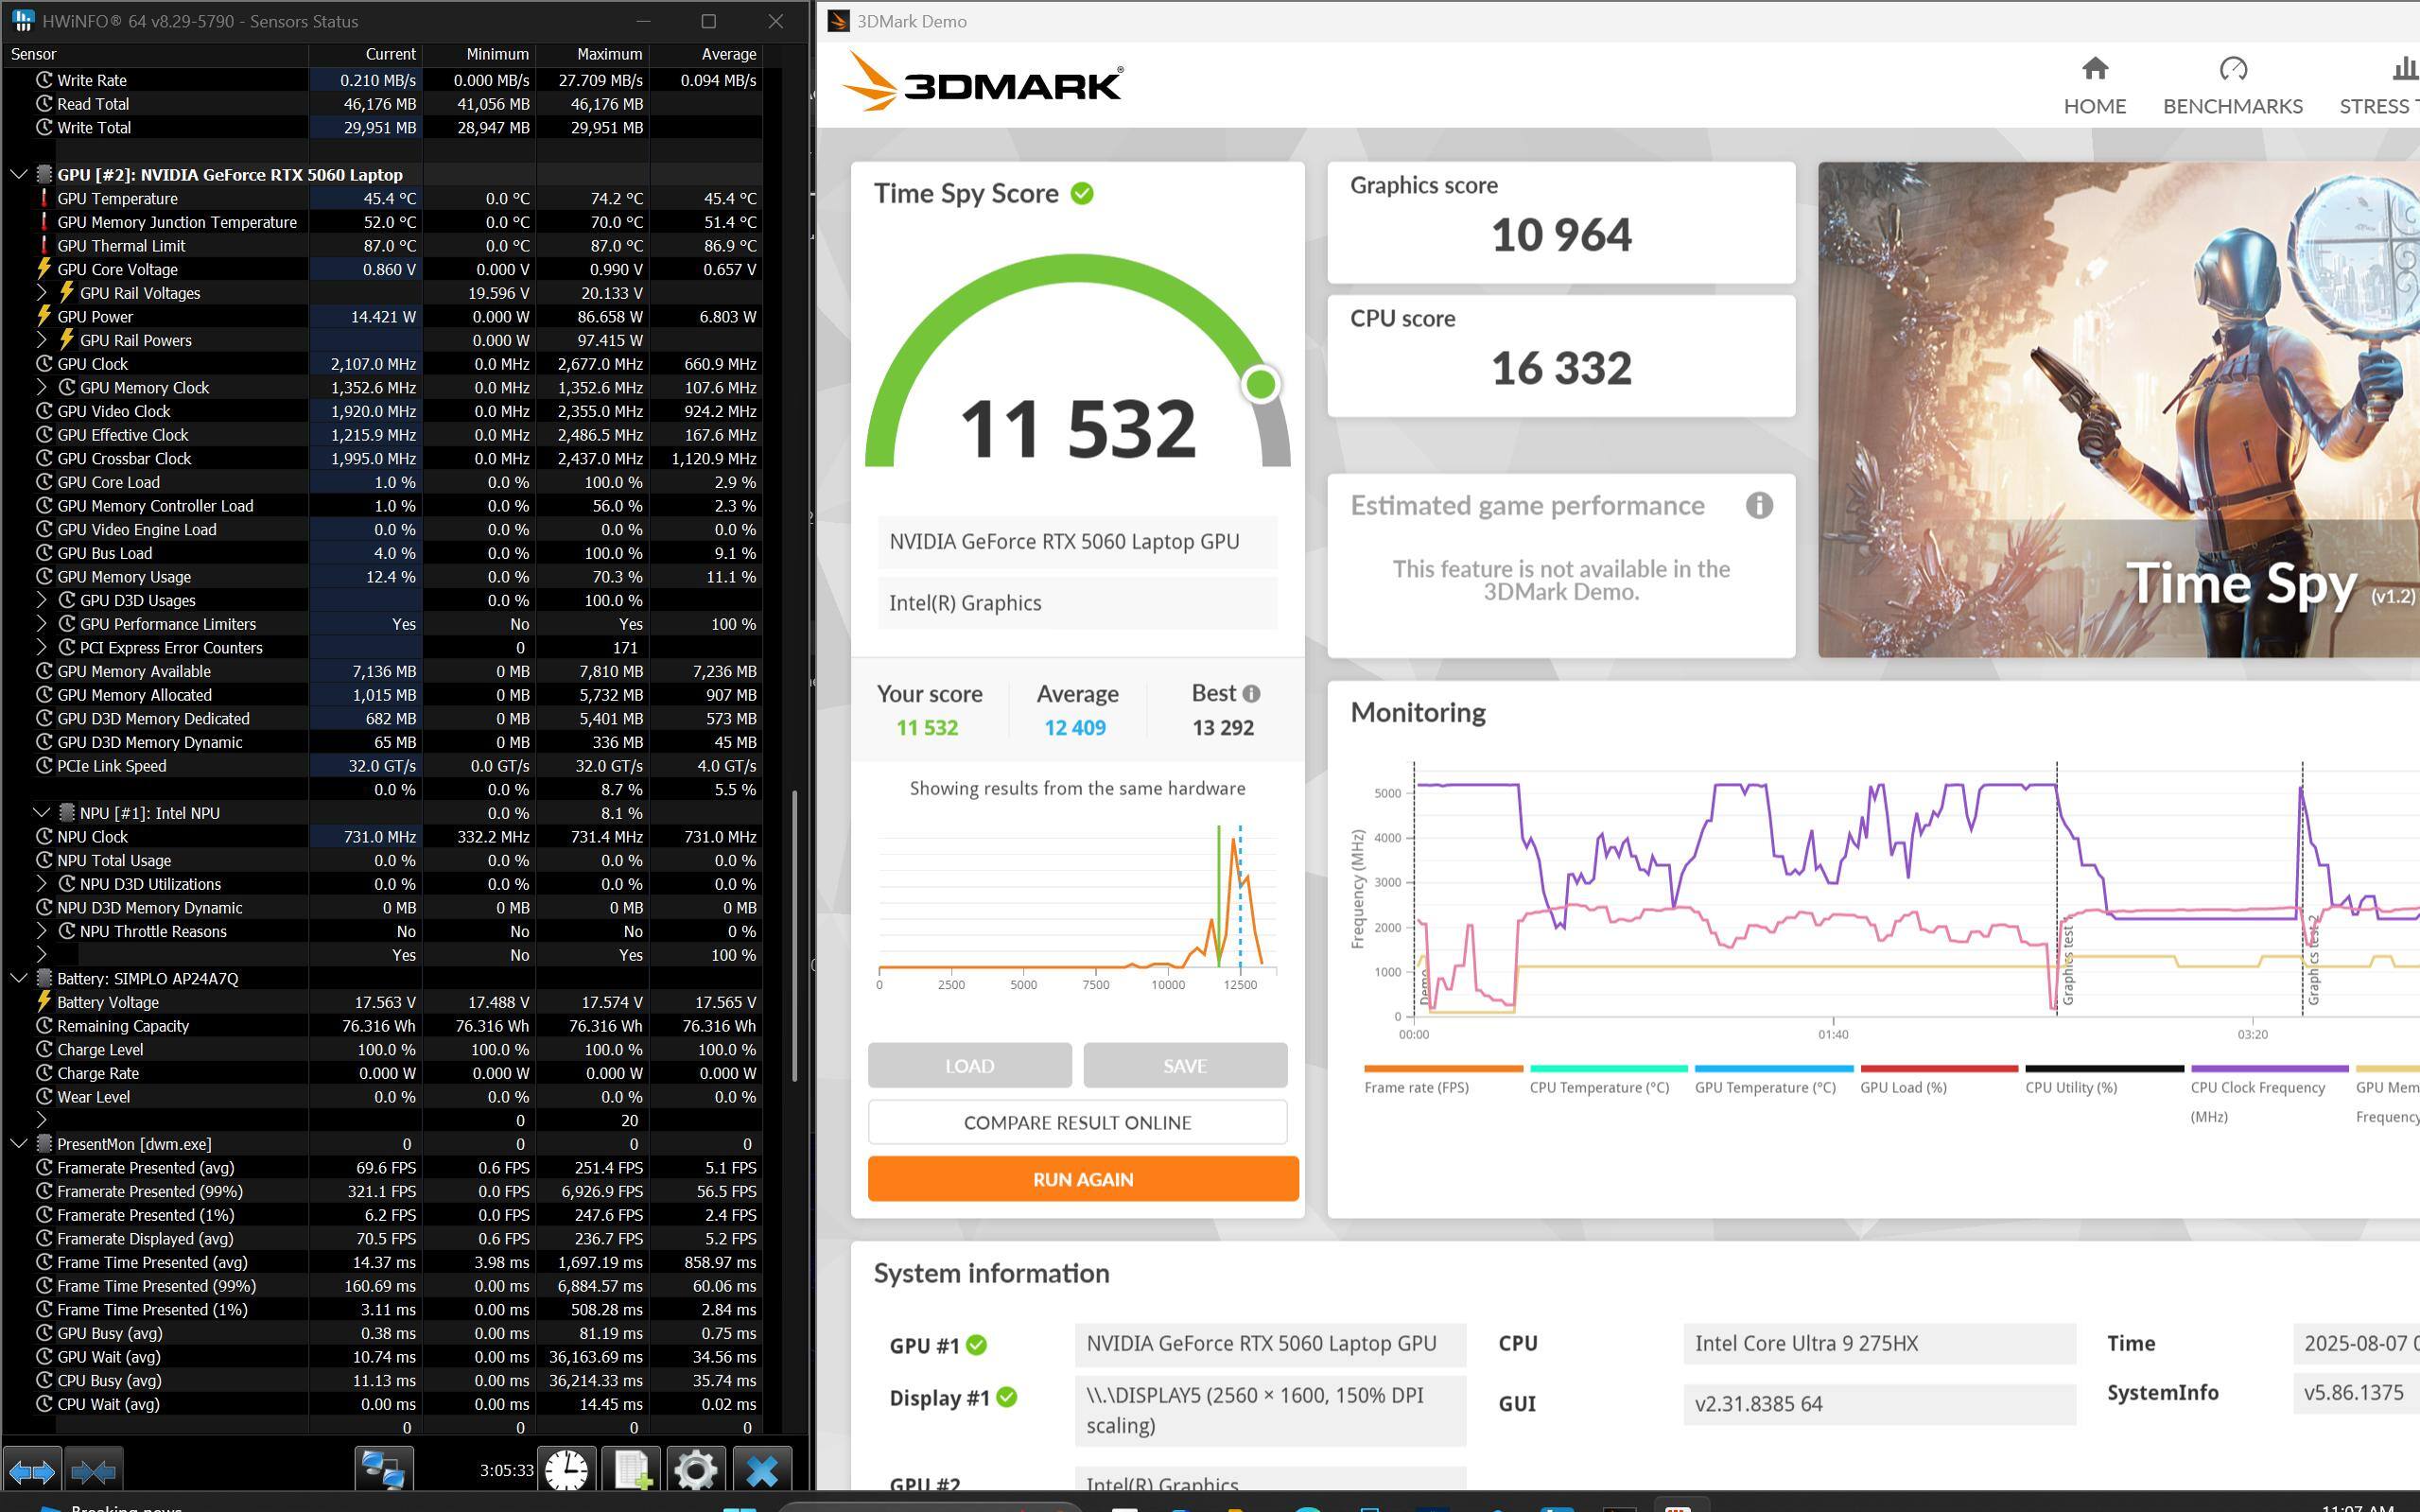Click the HWiNFO sensor list vertical scrollbar
The width and height of the screenshot is (2420, 1512).
[795, 935]
